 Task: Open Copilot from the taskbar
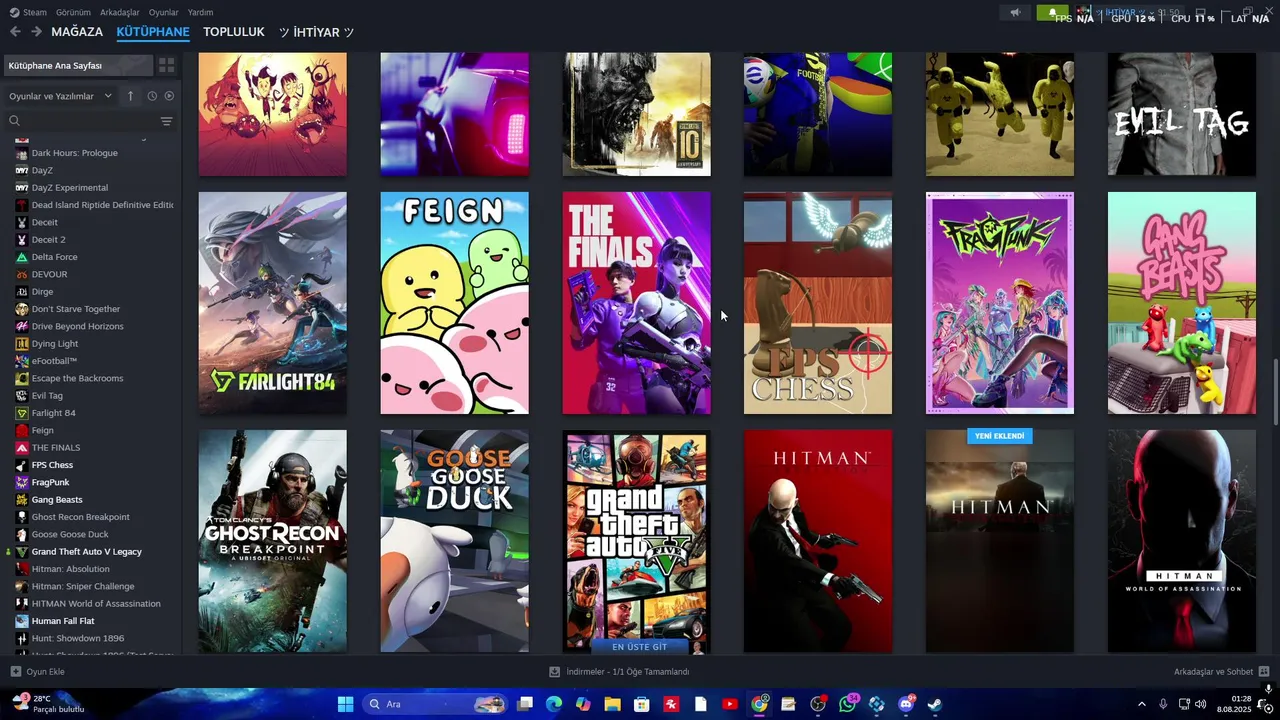(x=583, y=704)
